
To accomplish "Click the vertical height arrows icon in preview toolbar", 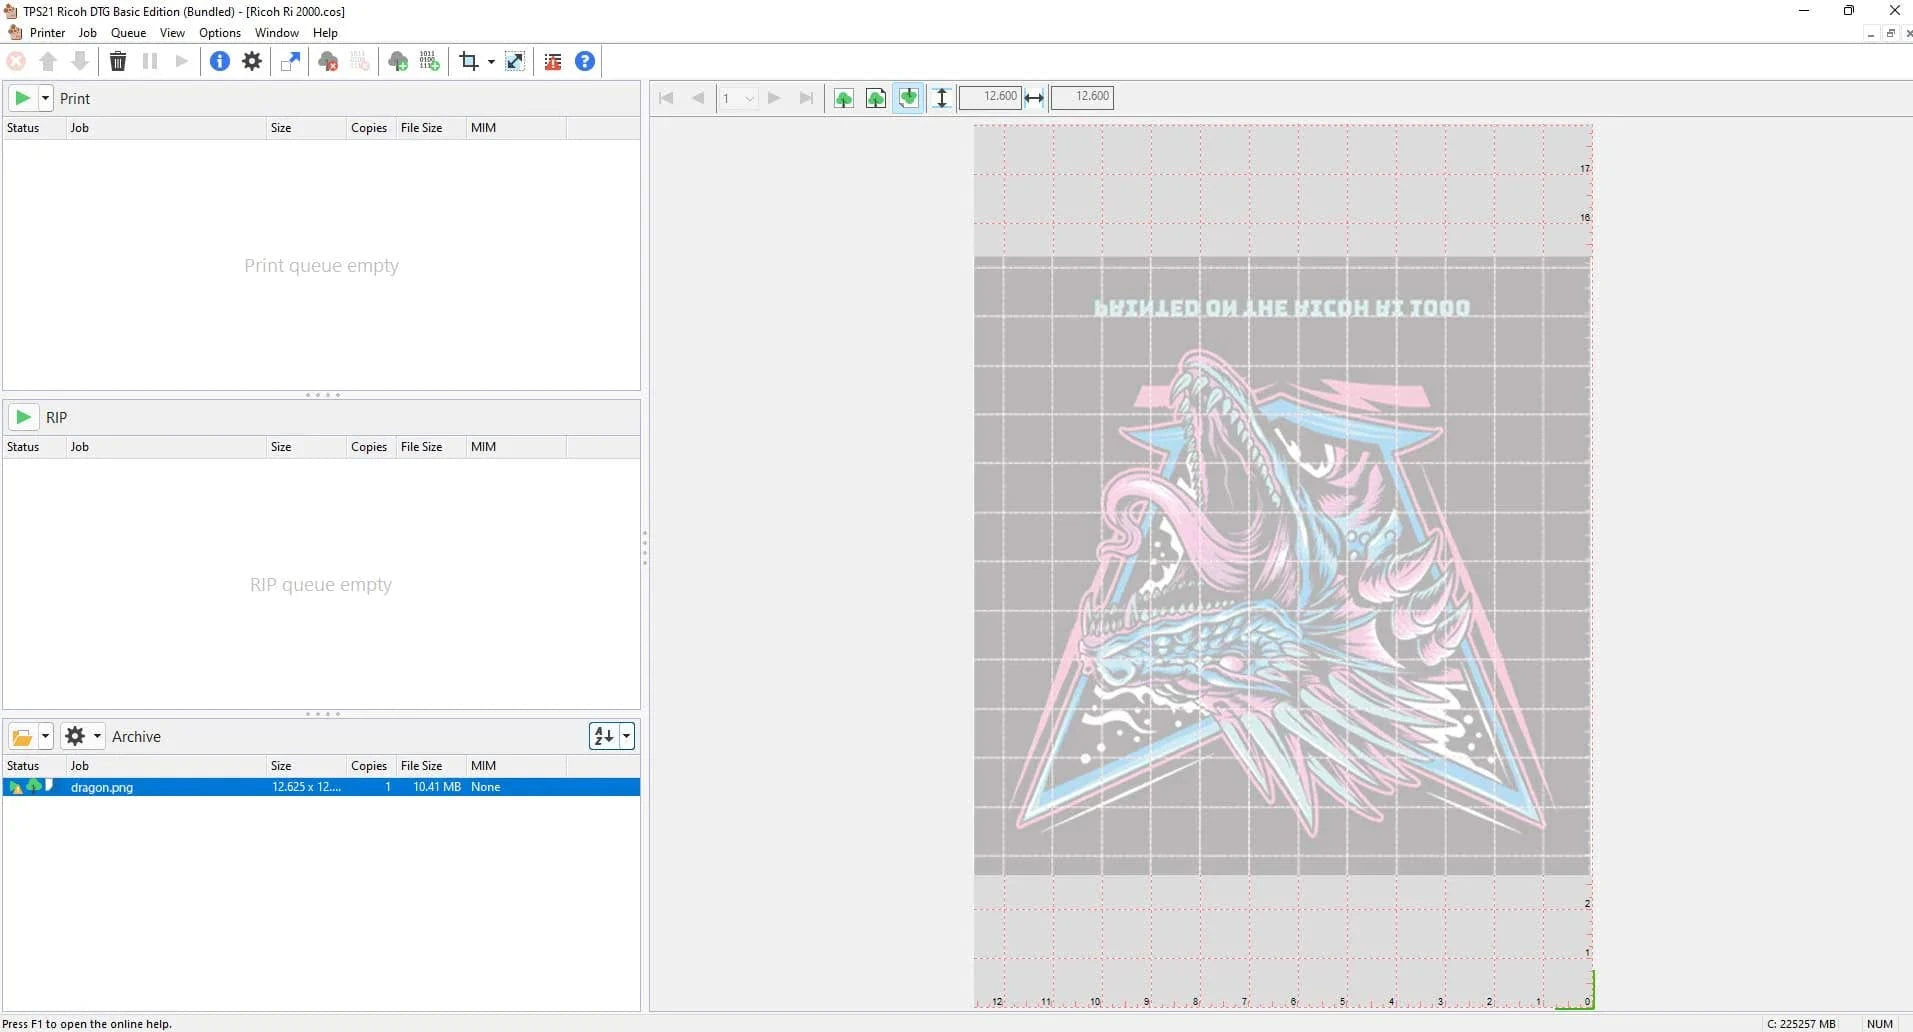I will coord(941,98).
